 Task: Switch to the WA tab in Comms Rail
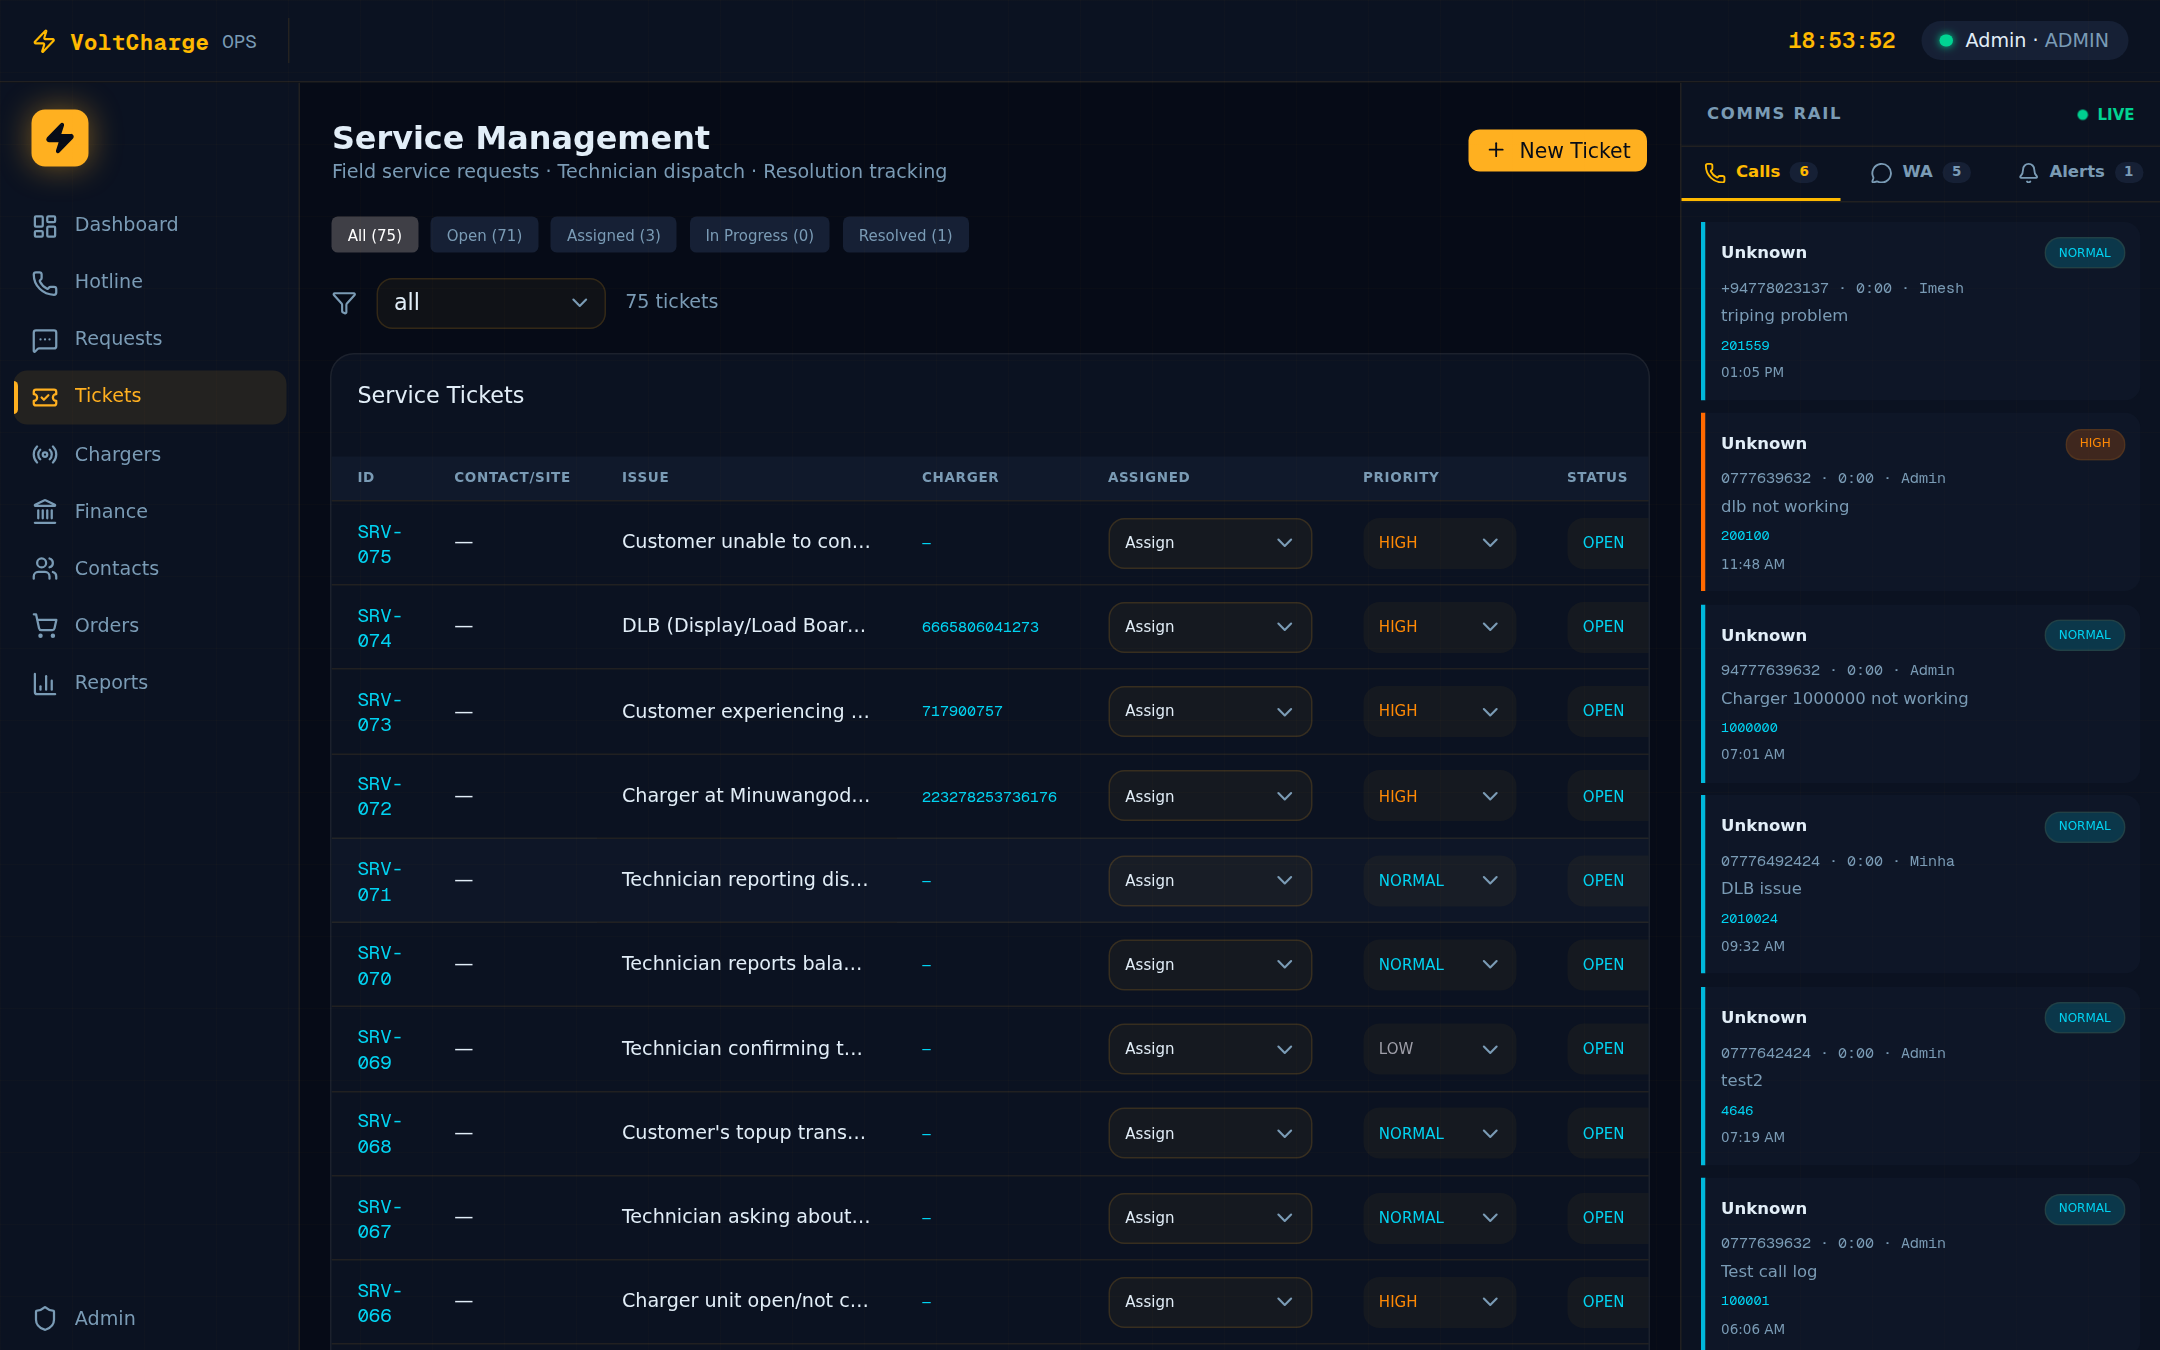tap(1919, 172)
